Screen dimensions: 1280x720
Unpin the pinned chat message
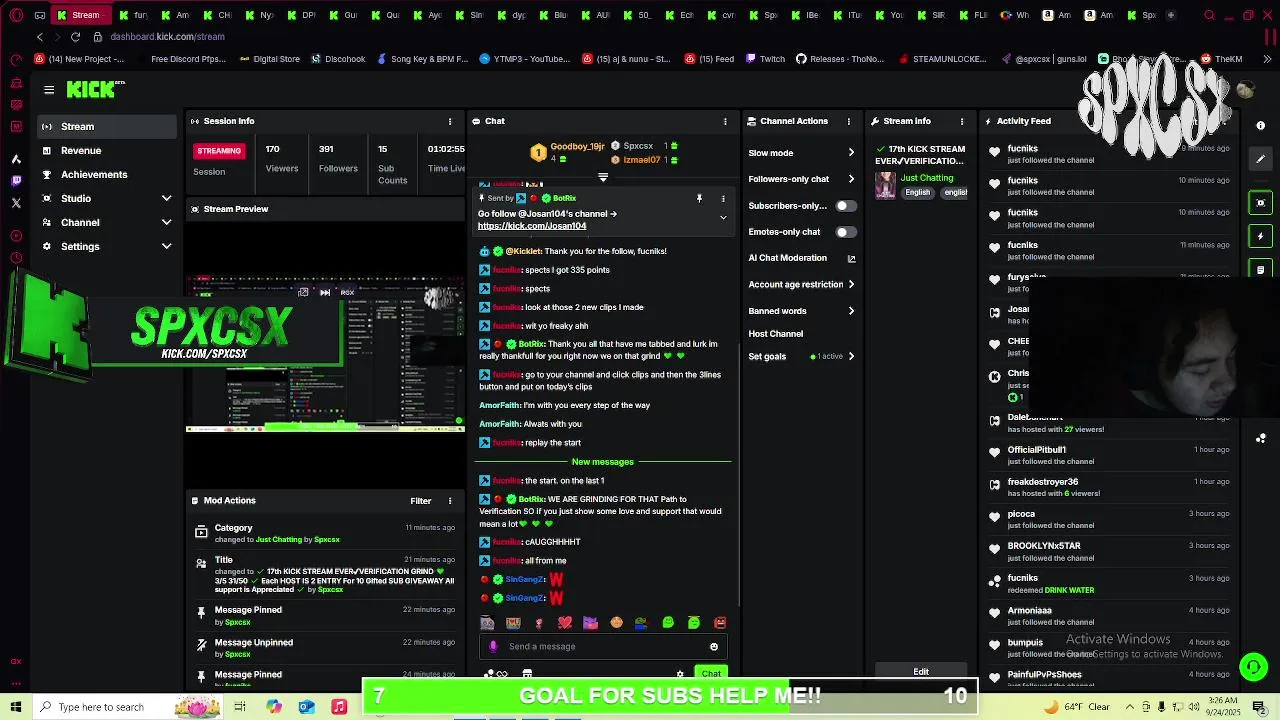point(699,198)
